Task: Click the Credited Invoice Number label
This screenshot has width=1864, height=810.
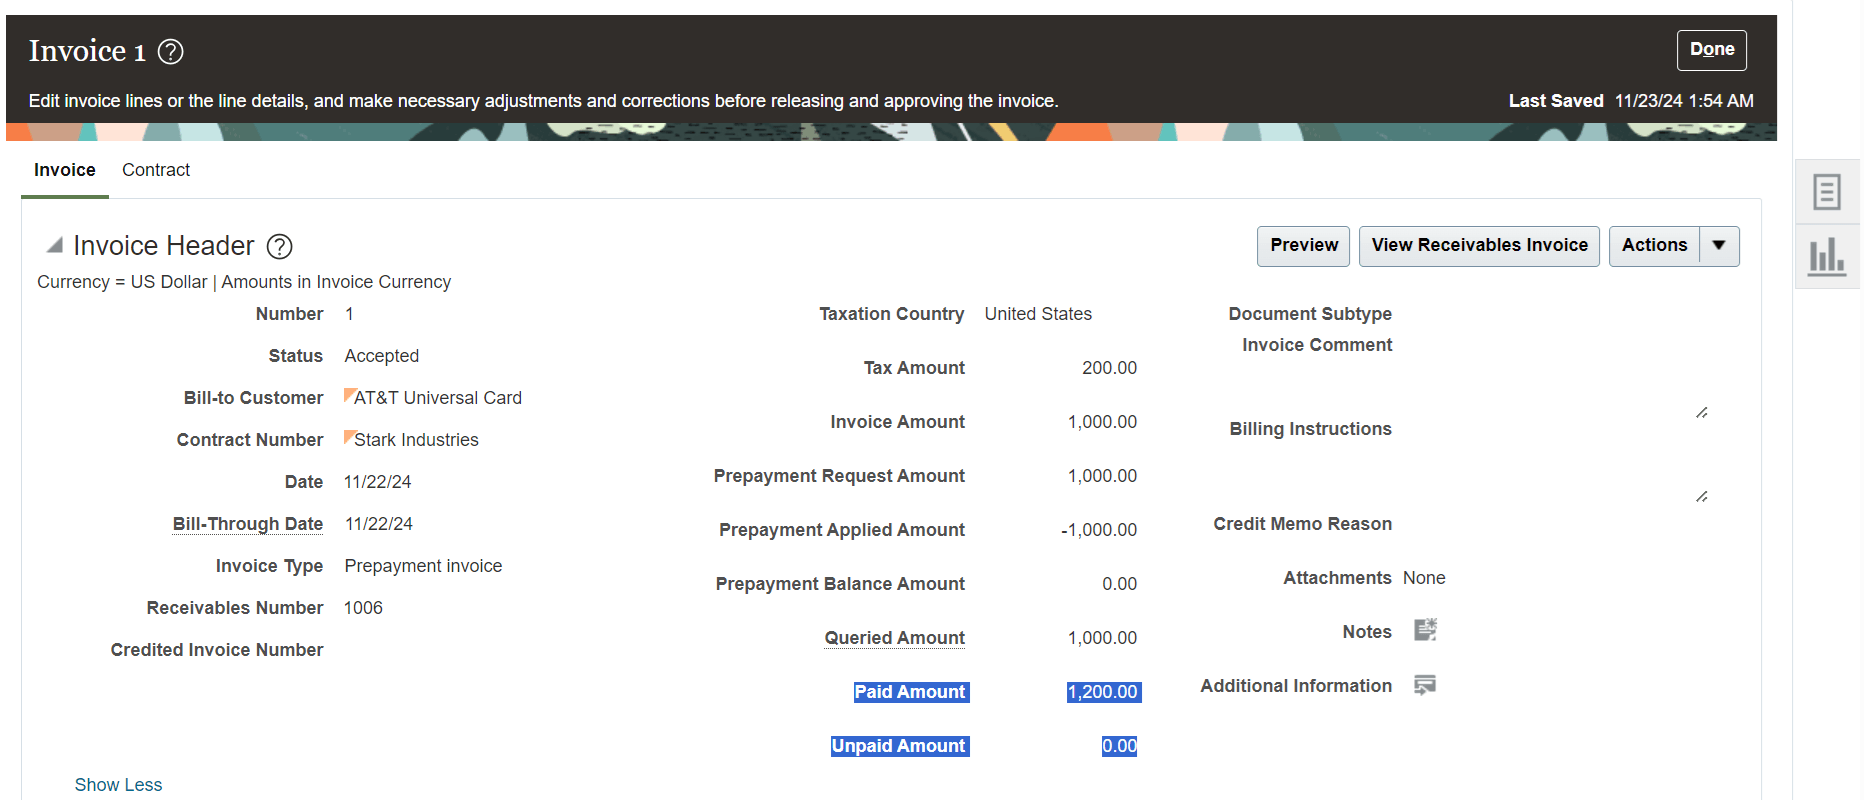Action: 217,650
